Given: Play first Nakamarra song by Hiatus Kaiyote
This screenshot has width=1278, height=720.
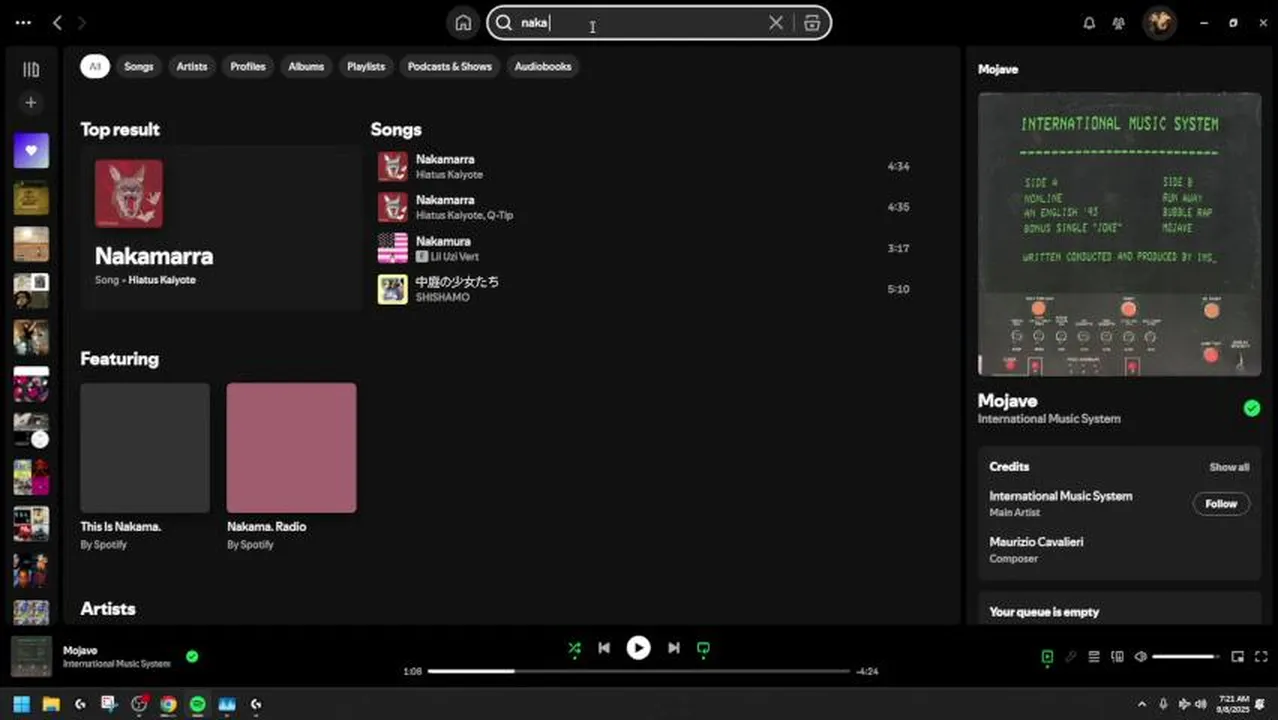Looking at the screenshot, I should tap(643, 167).
